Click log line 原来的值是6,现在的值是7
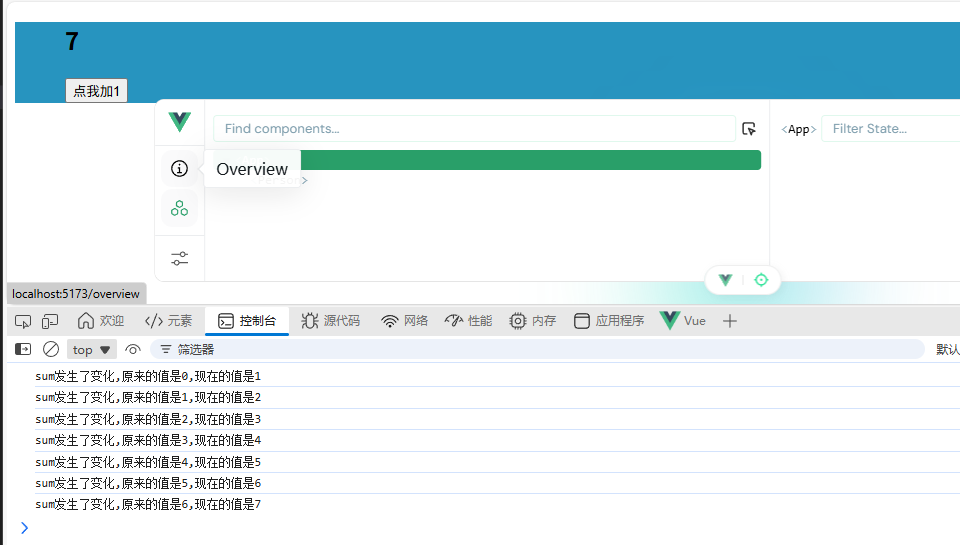This screenshot has height=545, width=960. 148,505
